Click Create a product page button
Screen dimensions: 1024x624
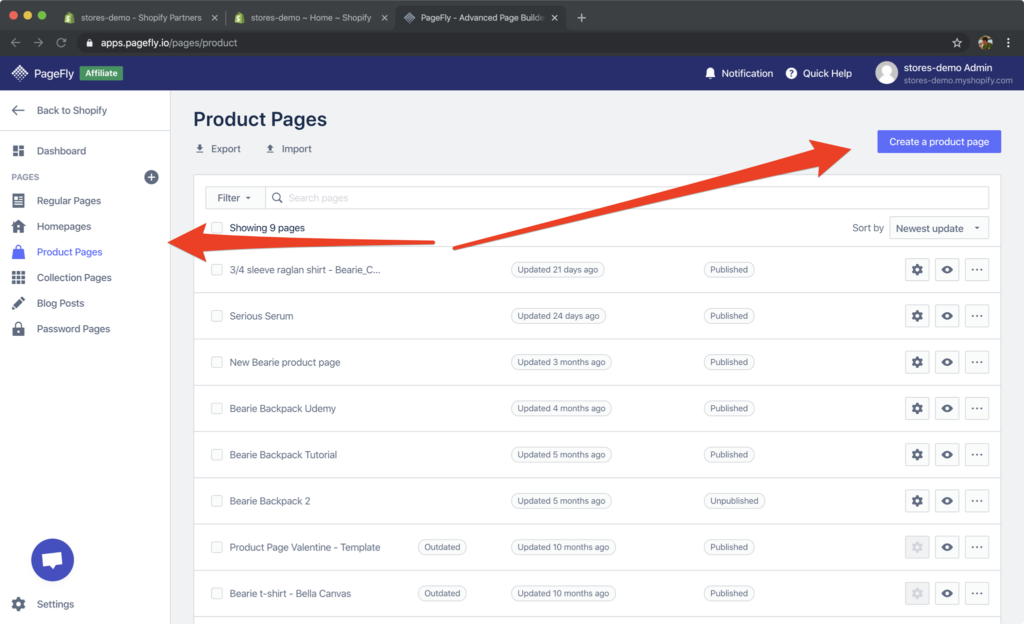pyautogui.click(x=938, y=142)
